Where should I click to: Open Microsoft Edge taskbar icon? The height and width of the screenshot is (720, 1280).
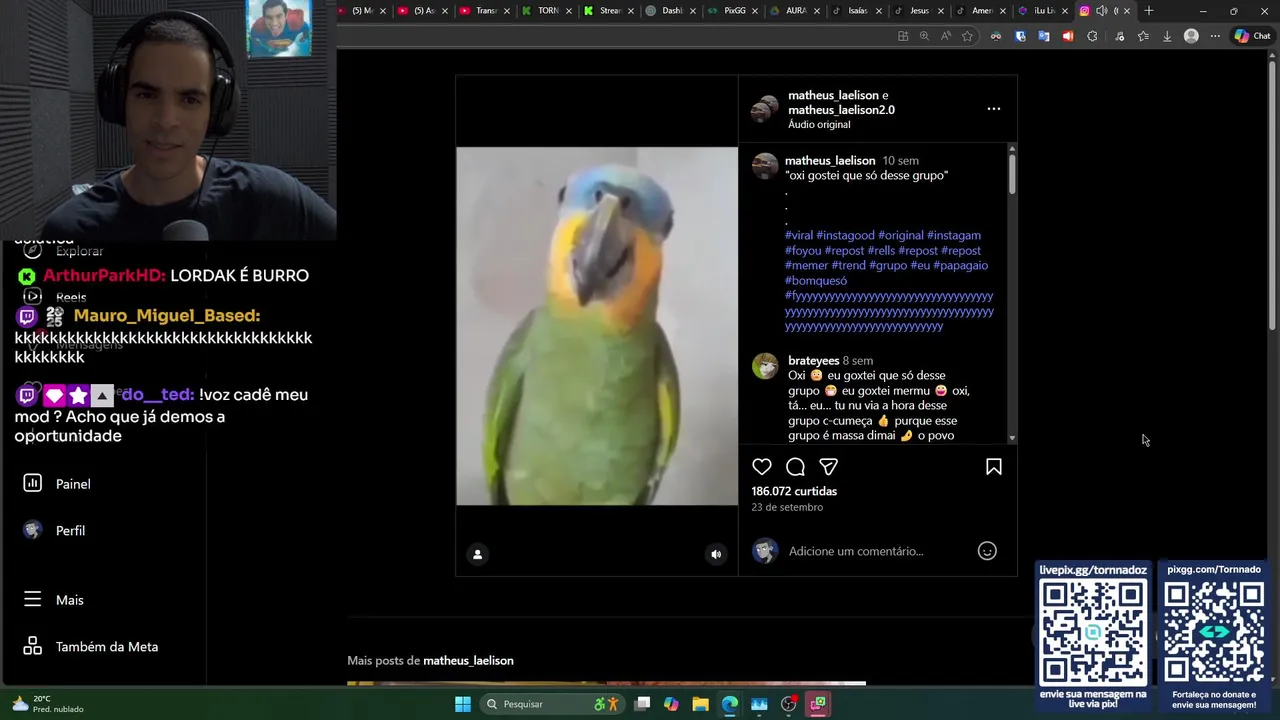click(730, 704)
